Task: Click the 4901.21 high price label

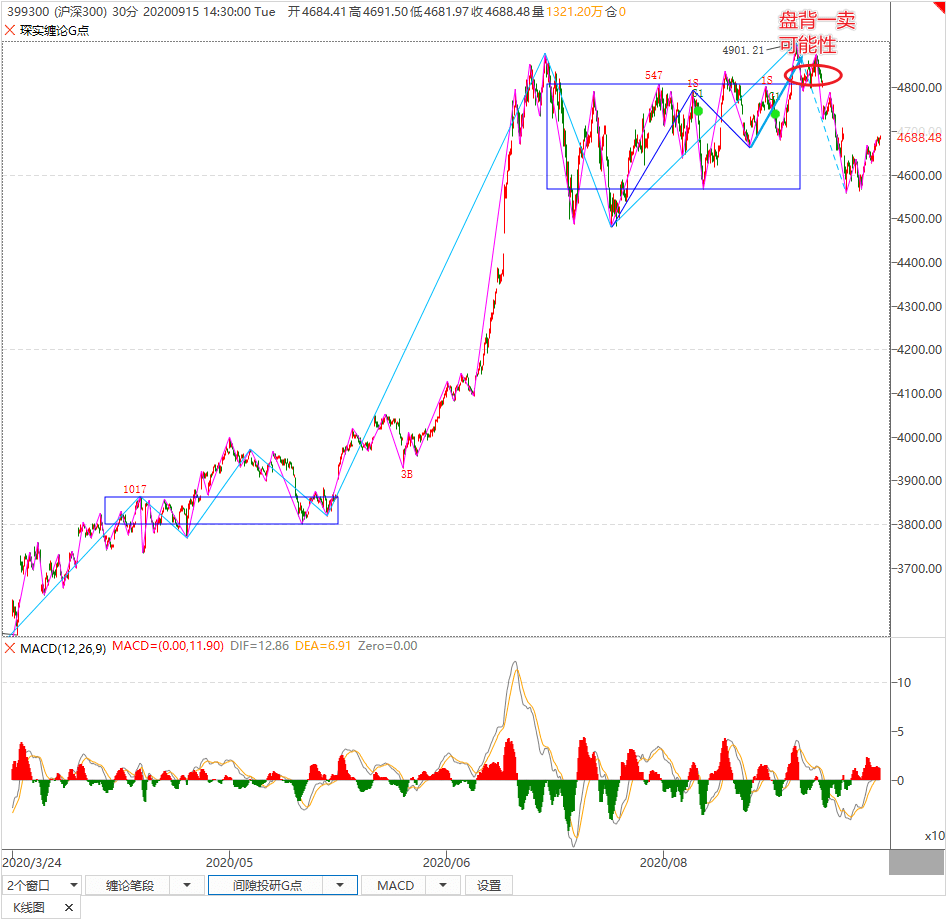Action: click(x=744, y=50)
